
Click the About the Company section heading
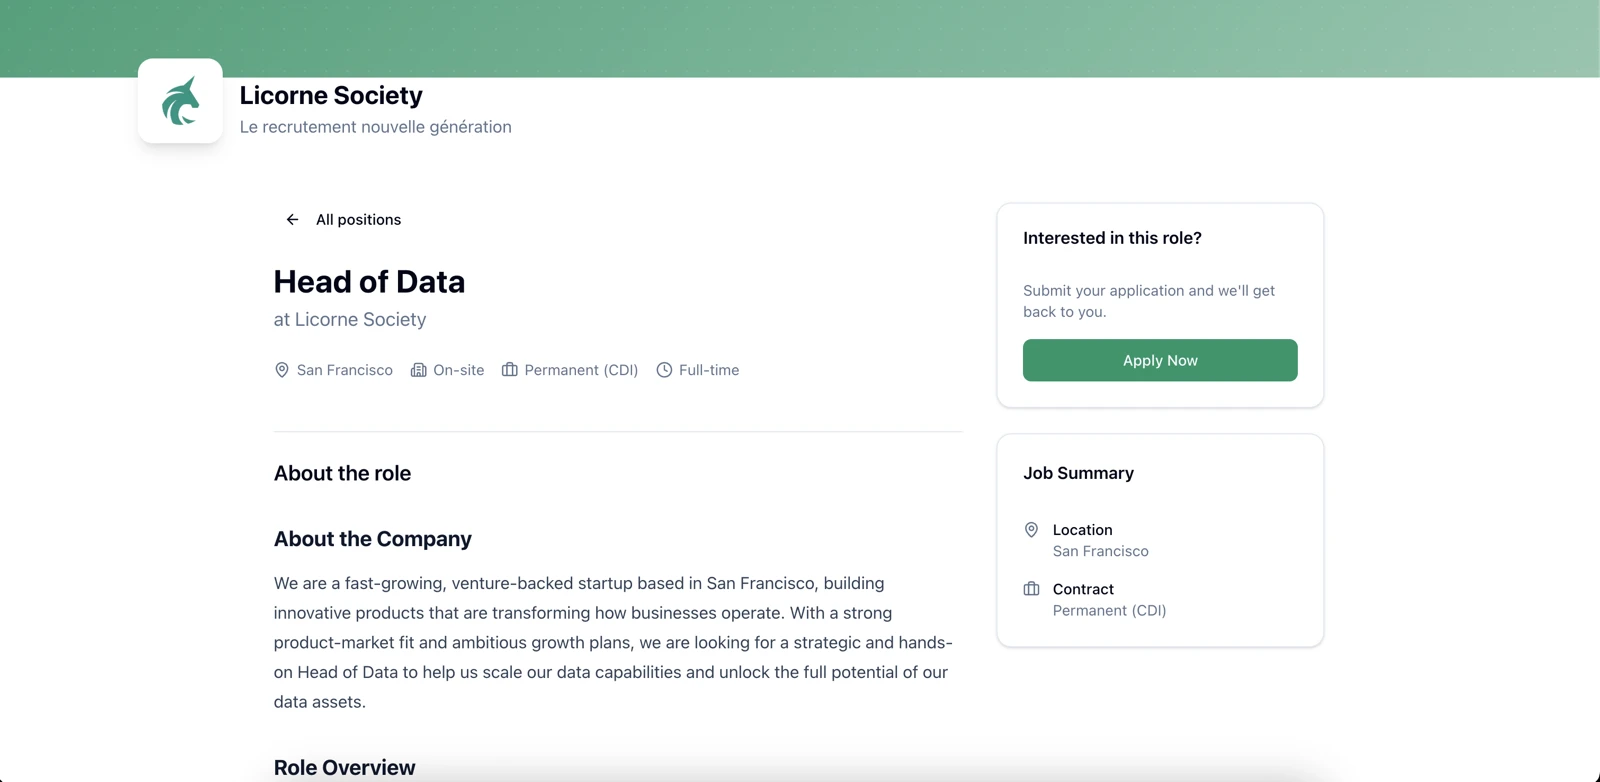pyautogui.click(x=372, y=539)
